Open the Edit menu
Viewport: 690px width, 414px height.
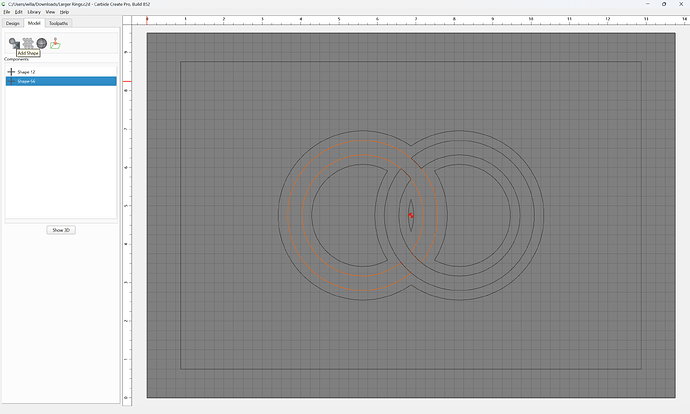point(18,12)
